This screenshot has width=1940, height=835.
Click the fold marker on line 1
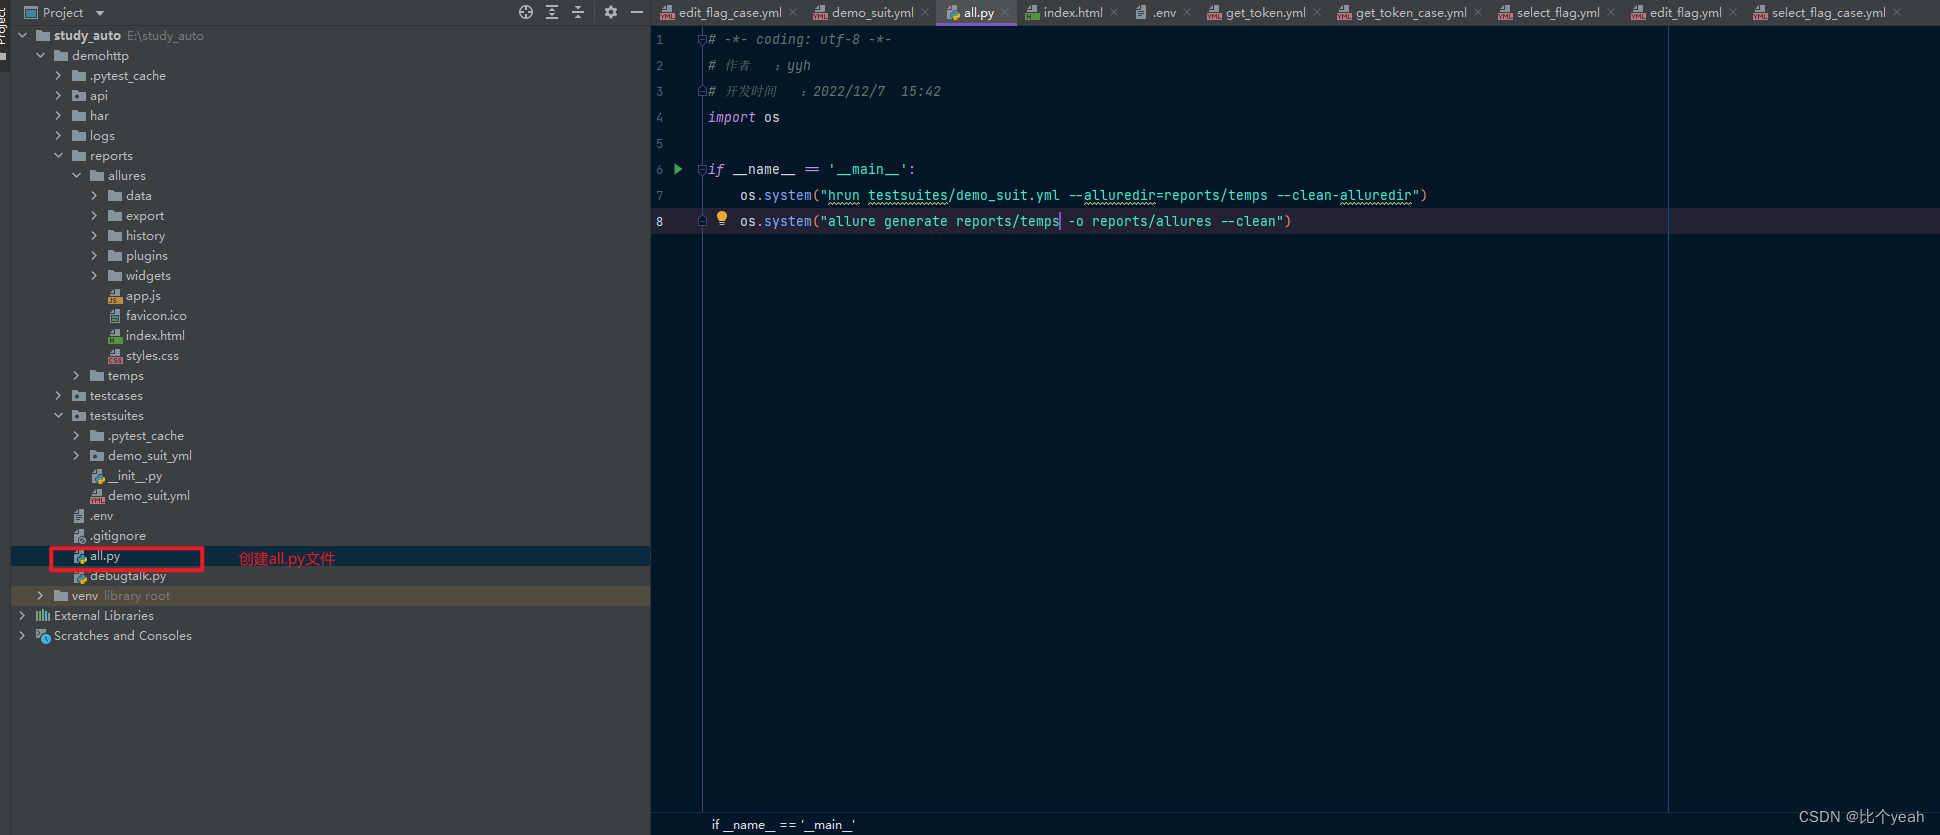[x=702, y=39]
